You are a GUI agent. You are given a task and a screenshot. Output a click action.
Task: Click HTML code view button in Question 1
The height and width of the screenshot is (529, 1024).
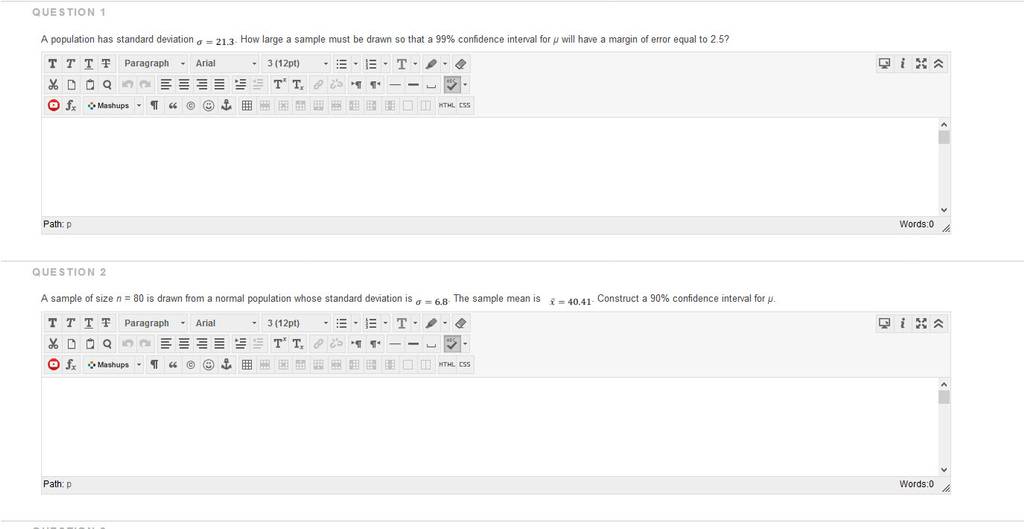[x=447, y=105]
